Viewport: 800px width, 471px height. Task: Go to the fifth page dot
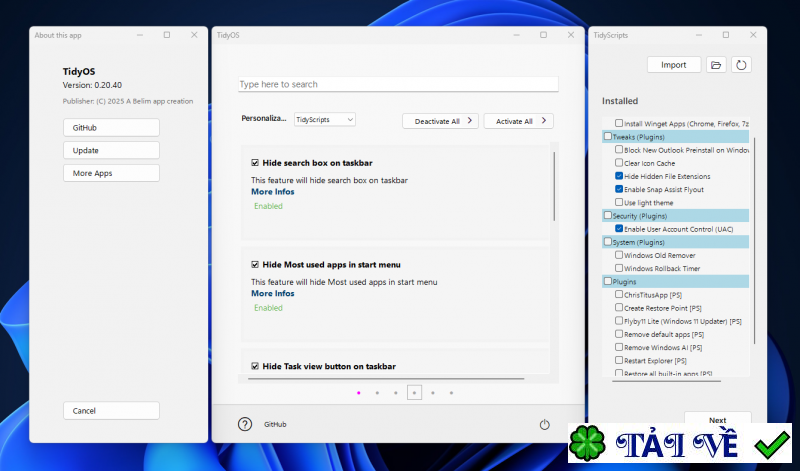tap(433, 393)
